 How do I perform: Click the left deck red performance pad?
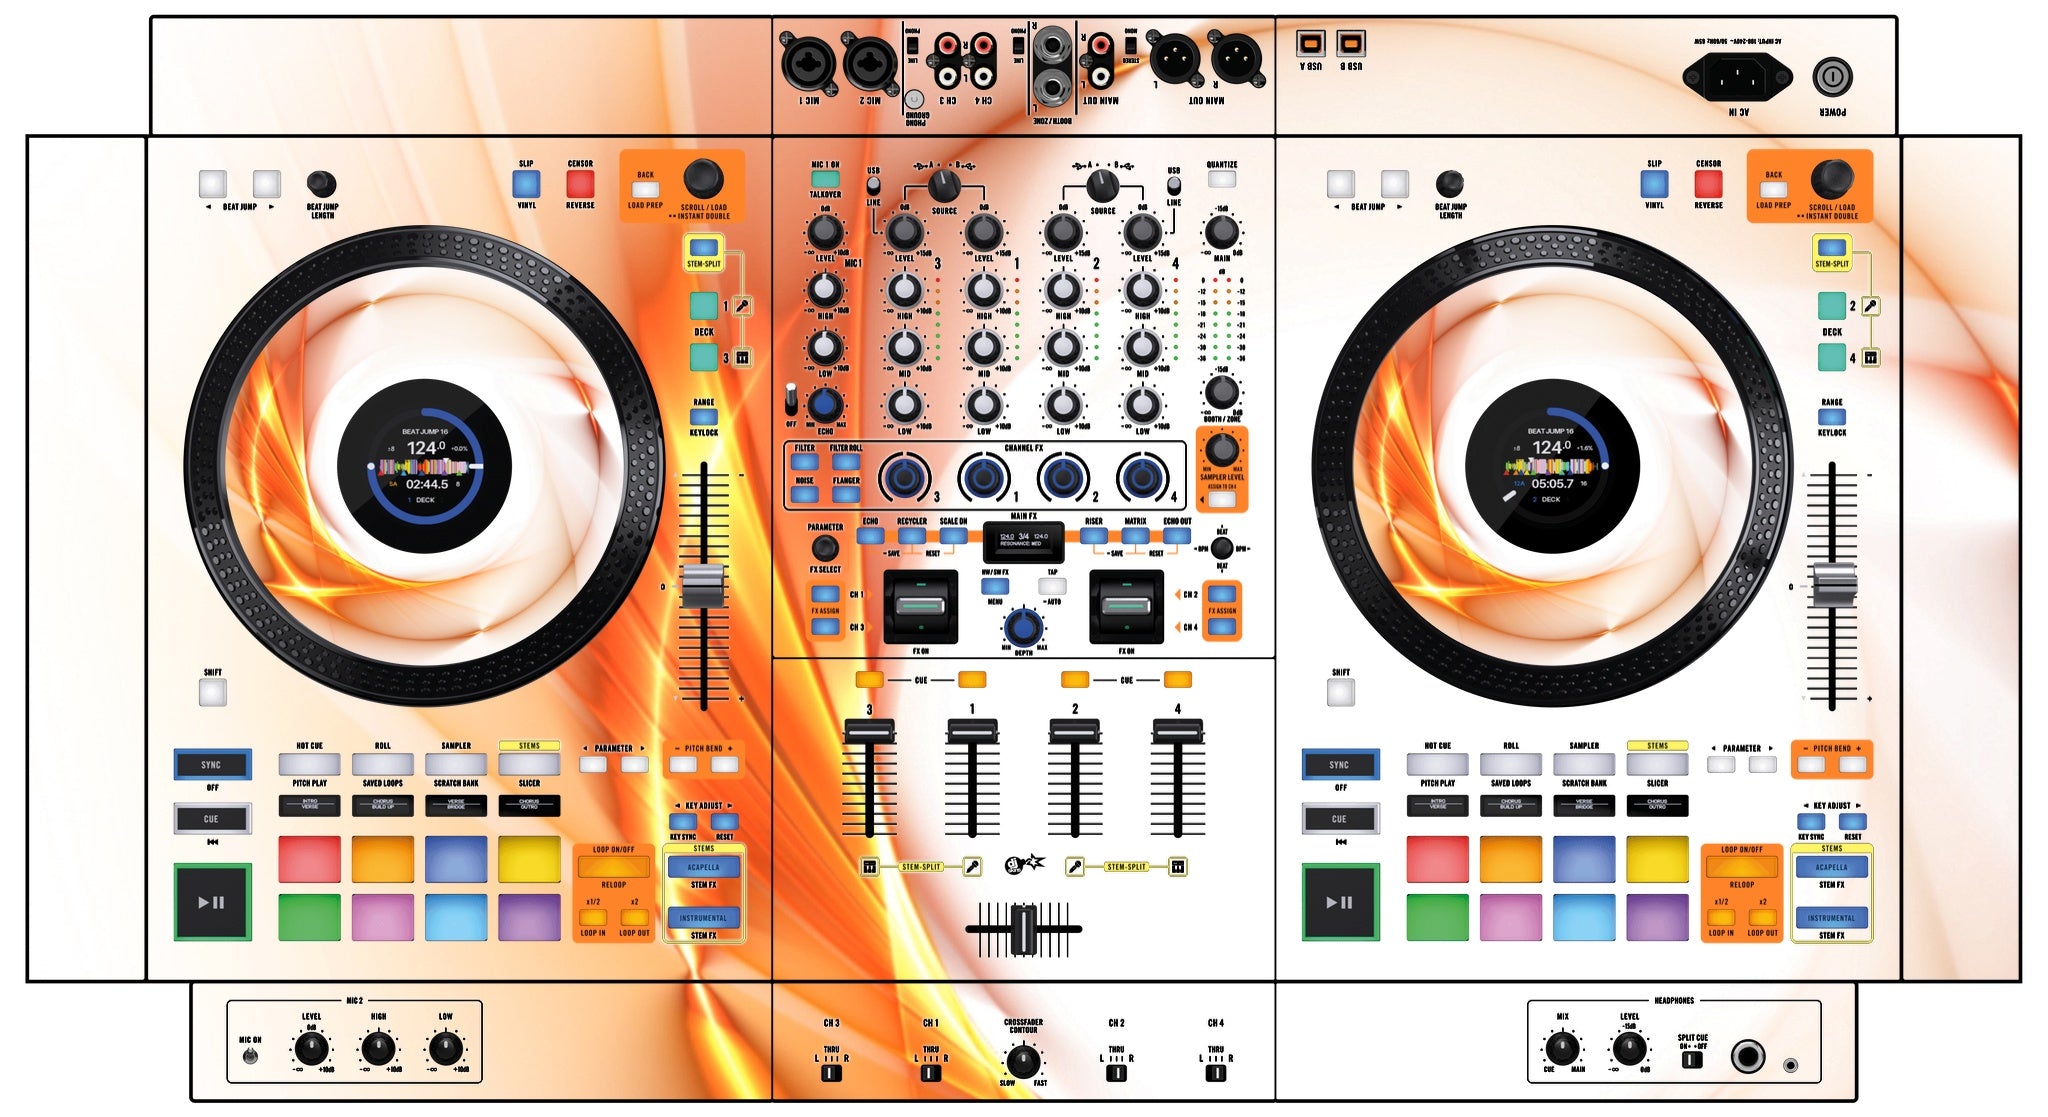pos(309,859)
